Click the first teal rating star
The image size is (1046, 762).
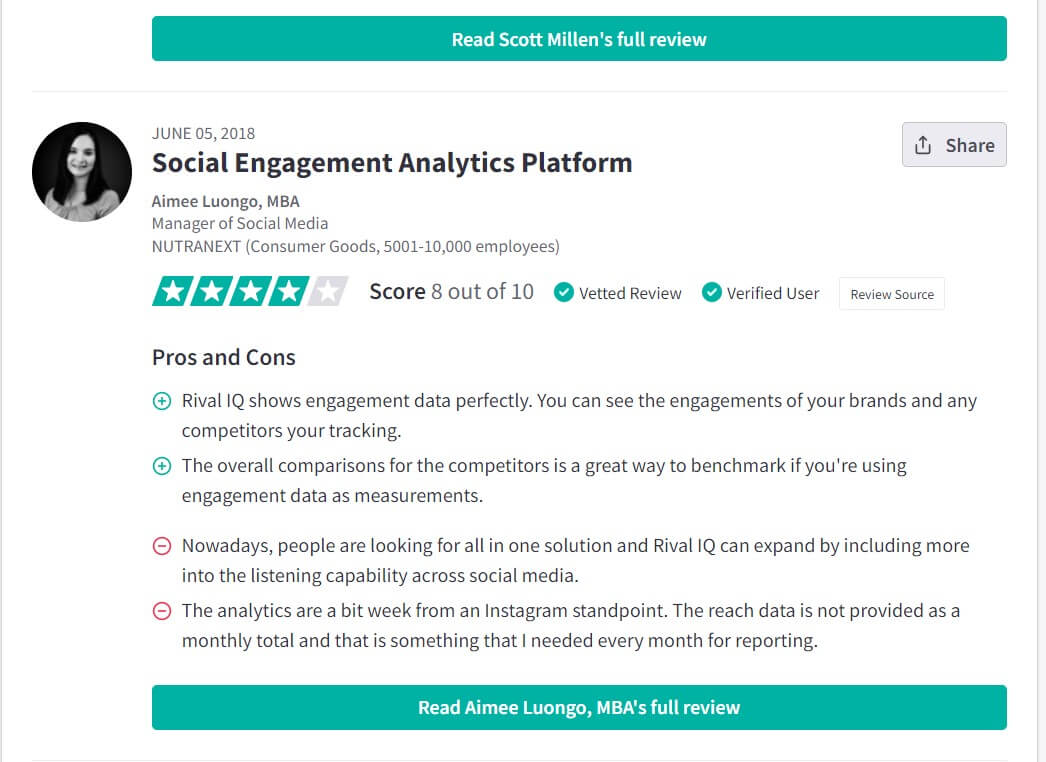click(x=173, y=291)
